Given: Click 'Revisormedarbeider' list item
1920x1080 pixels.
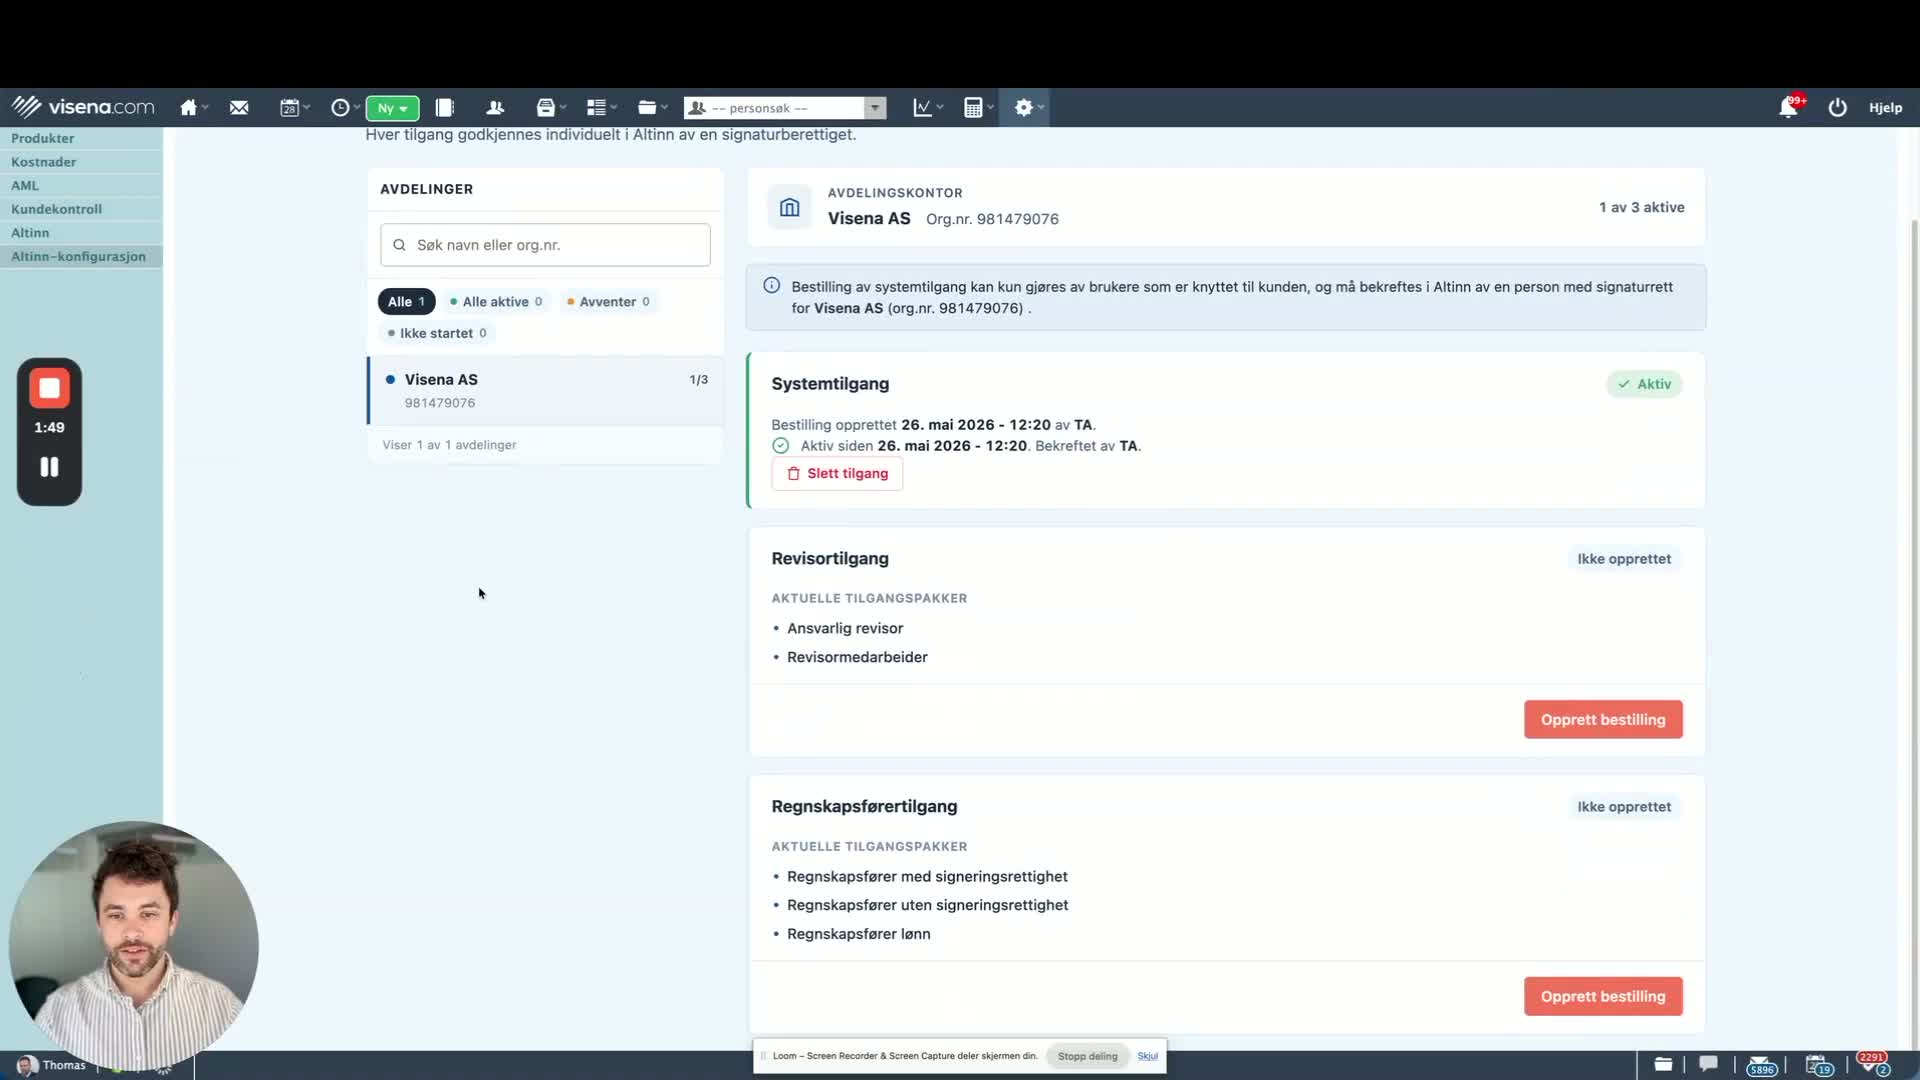Looking at the screenshot, I should [x=857, y=657].
